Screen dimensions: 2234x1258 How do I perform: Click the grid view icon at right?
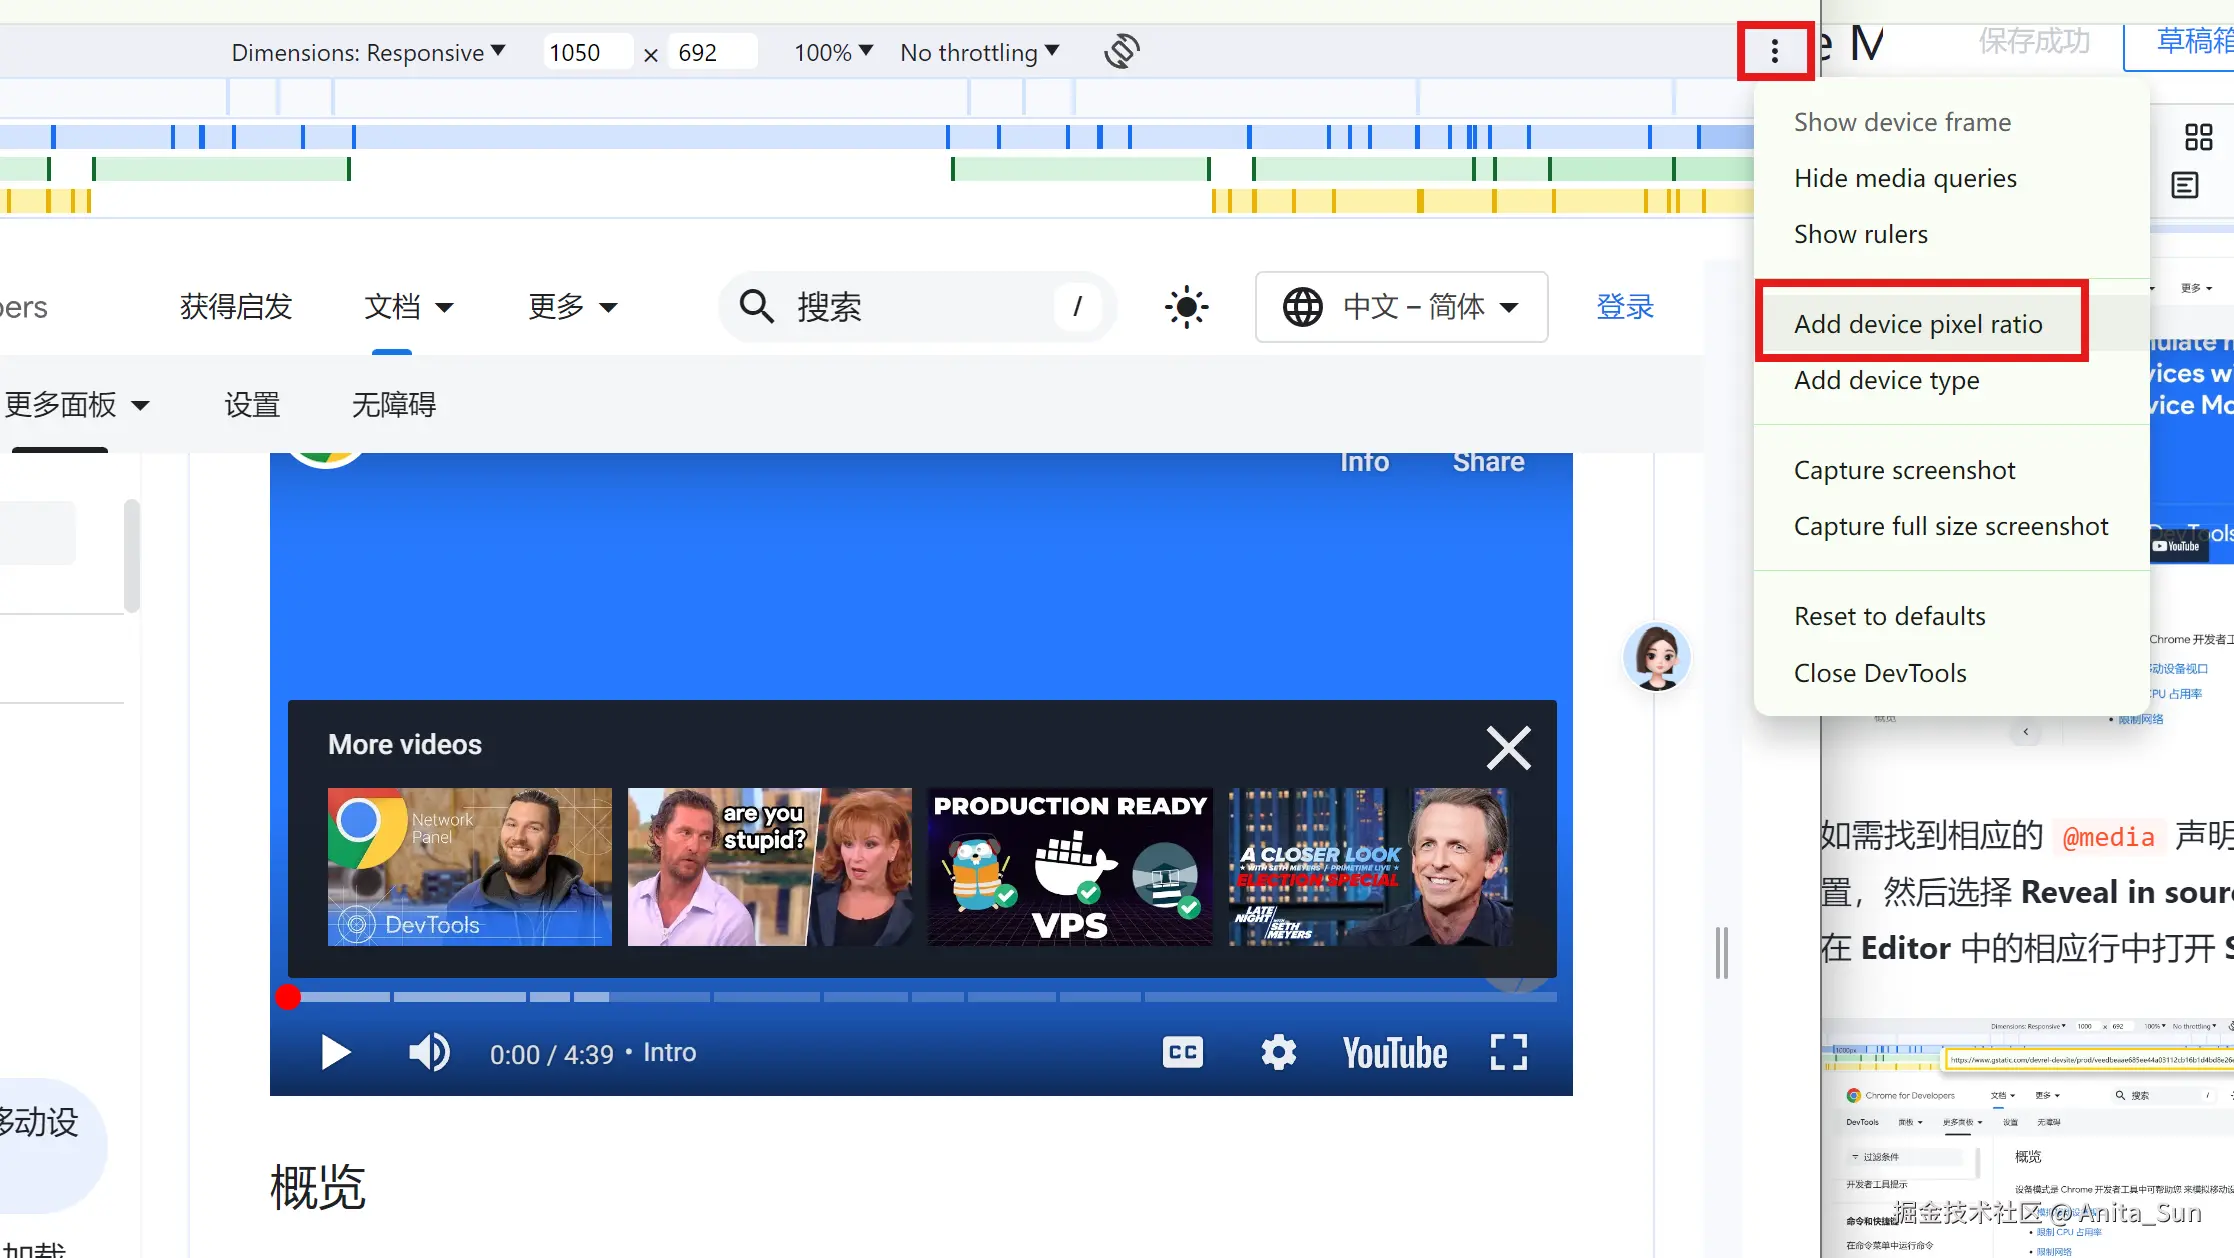coord(2198,137)
